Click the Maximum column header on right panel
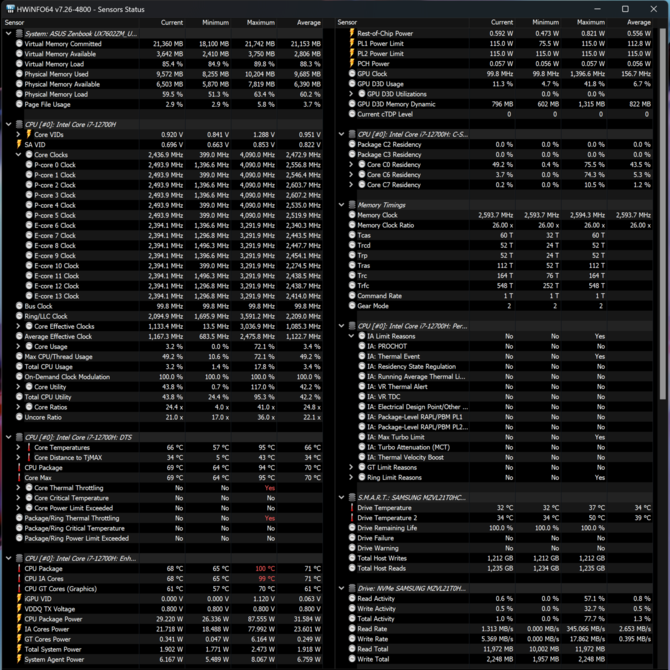This screenshot has height=670, width=670. click(590, 22)
